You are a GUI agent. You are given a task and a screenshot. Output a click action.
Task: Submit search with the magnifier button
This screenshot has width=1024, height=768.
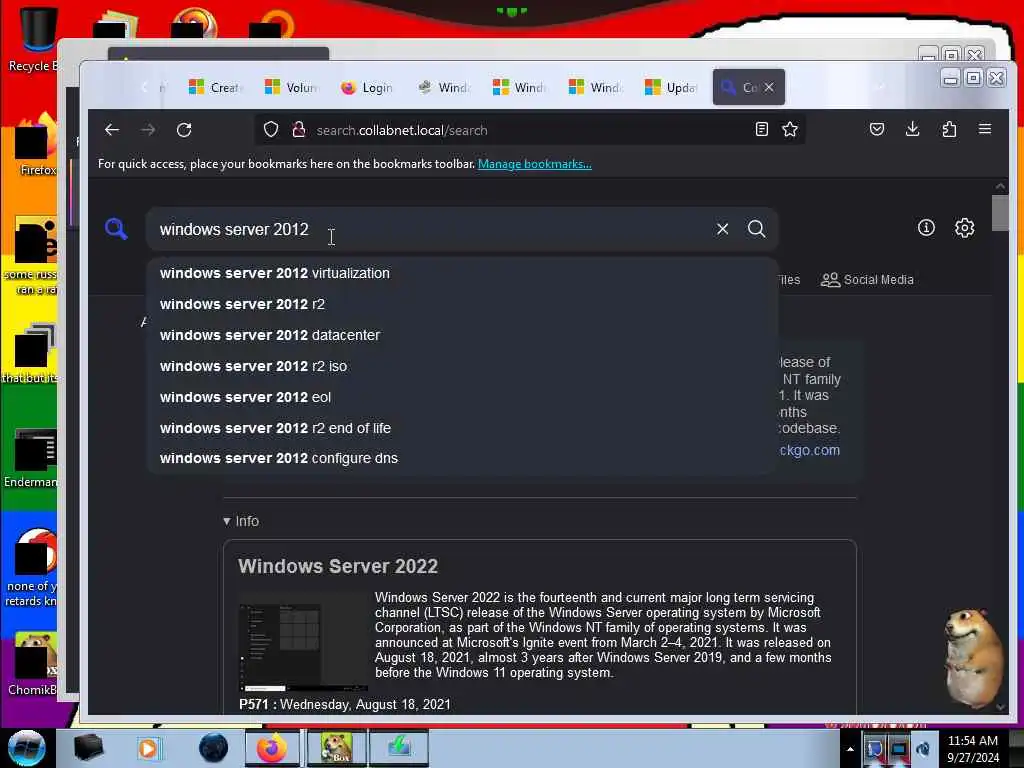tap(756, 229)
